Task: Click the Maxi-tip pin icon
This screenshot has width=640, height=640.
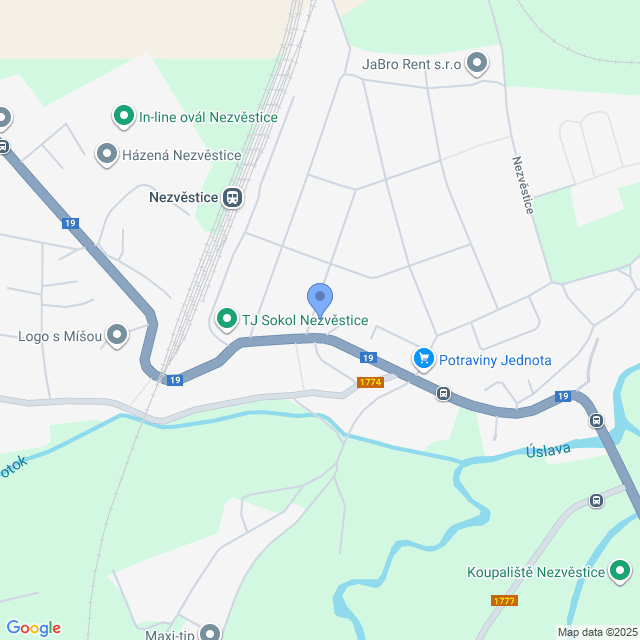Action: (210, 632)
